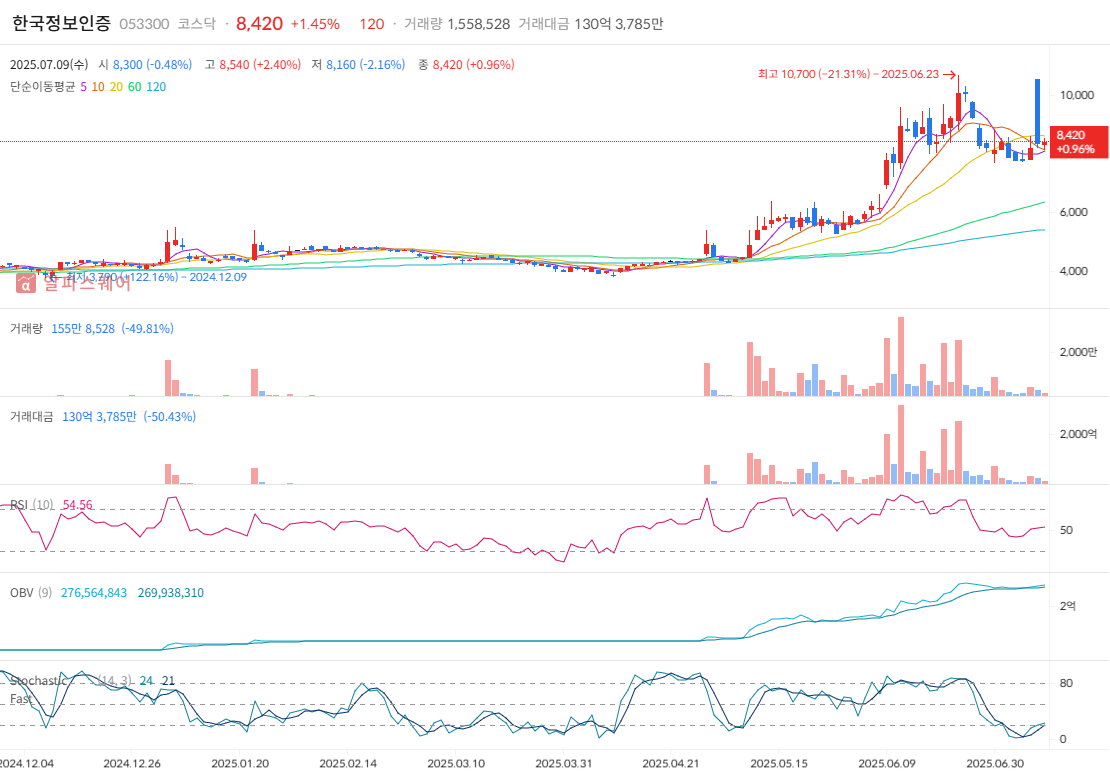This screenshot has height=778, width=1110.
Task: Click the tall blue candlestick reaching above 10,000
Action: pyautogui.click(x=1037, y=112)
